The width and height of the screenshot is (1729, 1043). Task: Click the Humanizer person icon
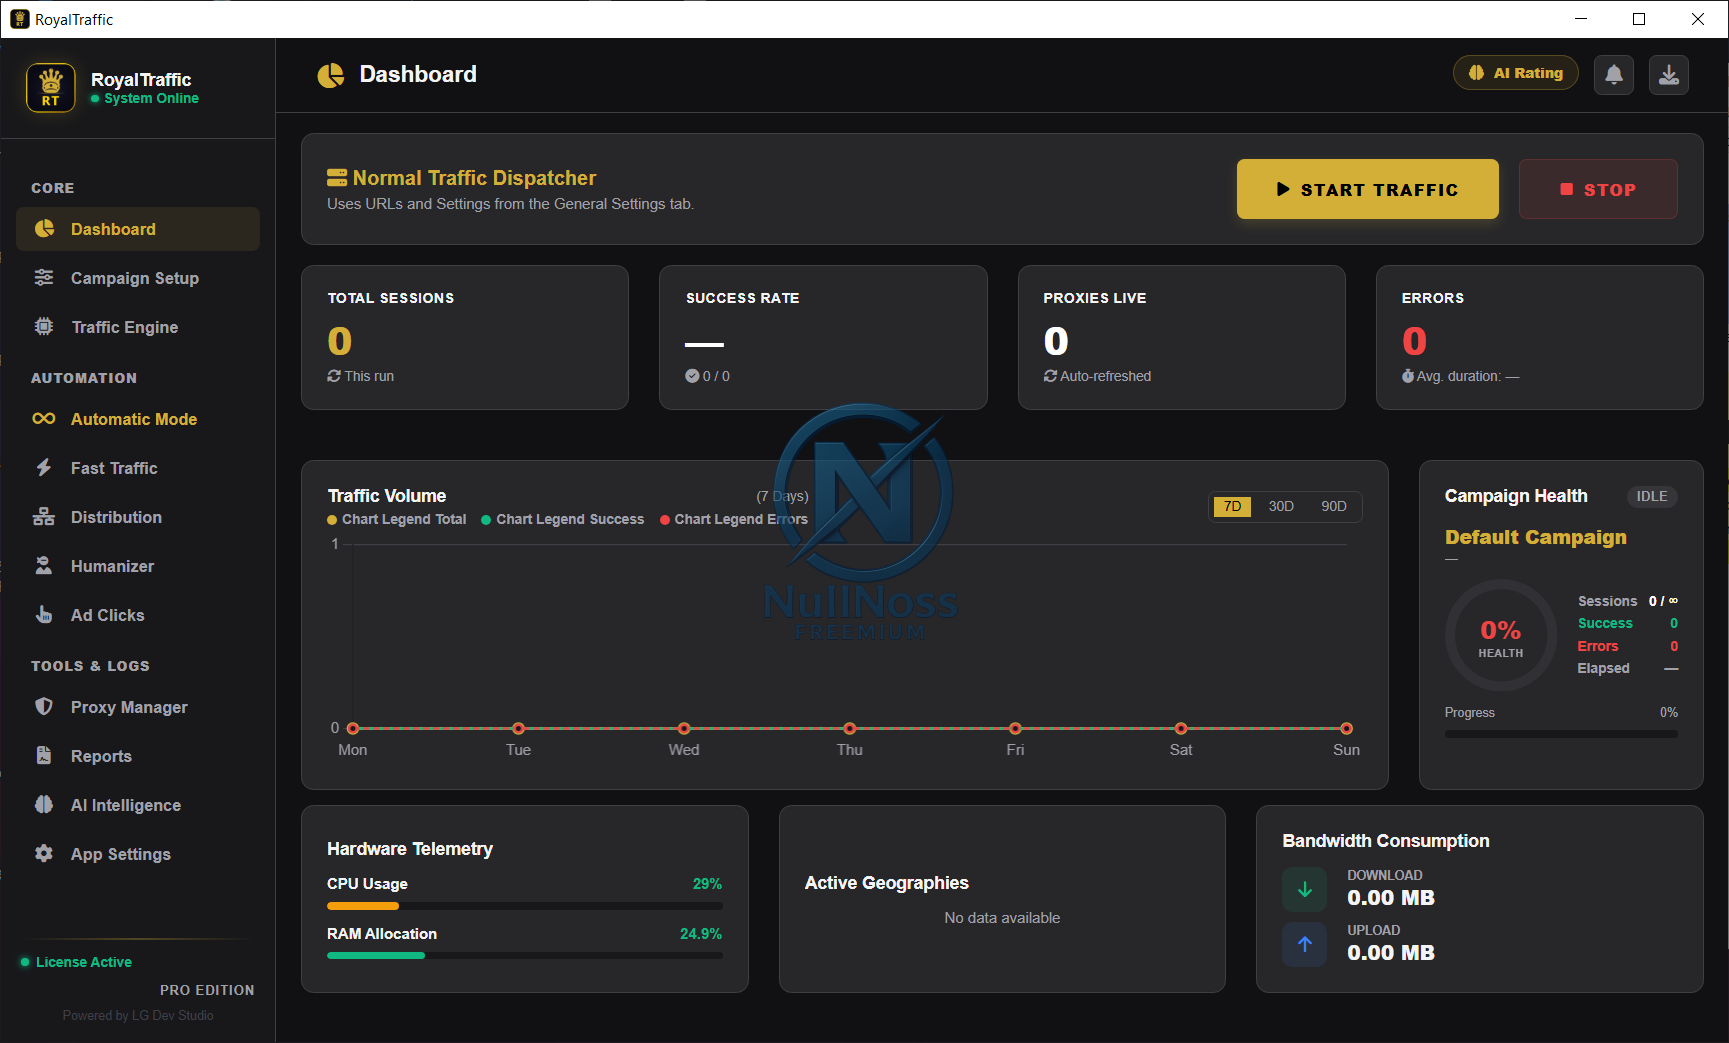(x=44, y=566)
